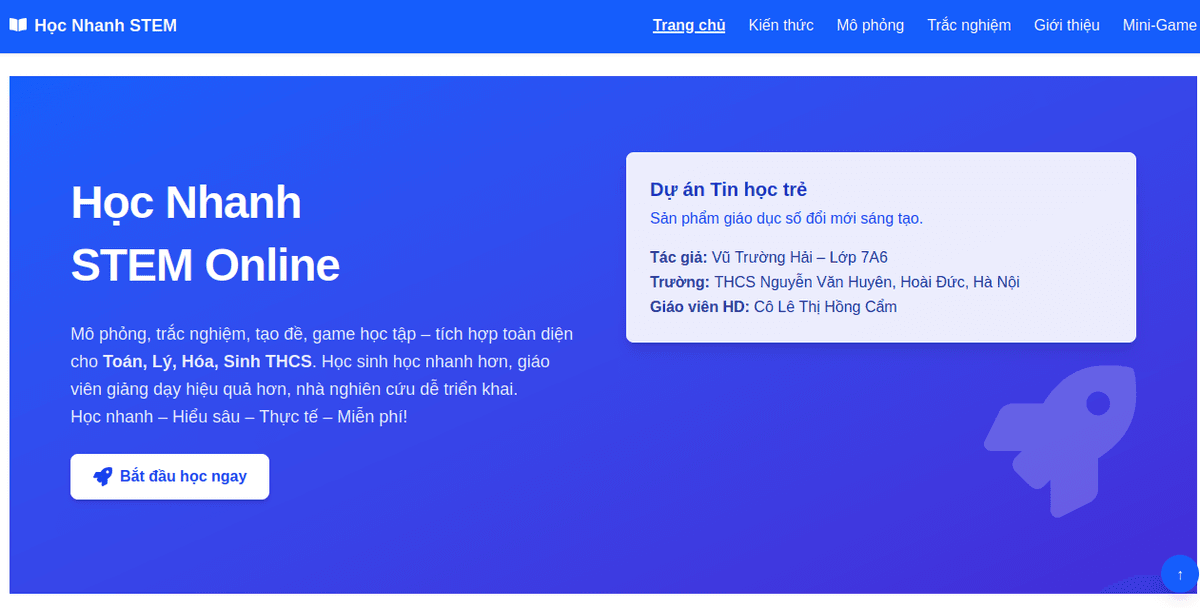Go to the Mô phỏng page
Image resolution: width=1200 pixels, height=608 pixels.
(870, 25)
